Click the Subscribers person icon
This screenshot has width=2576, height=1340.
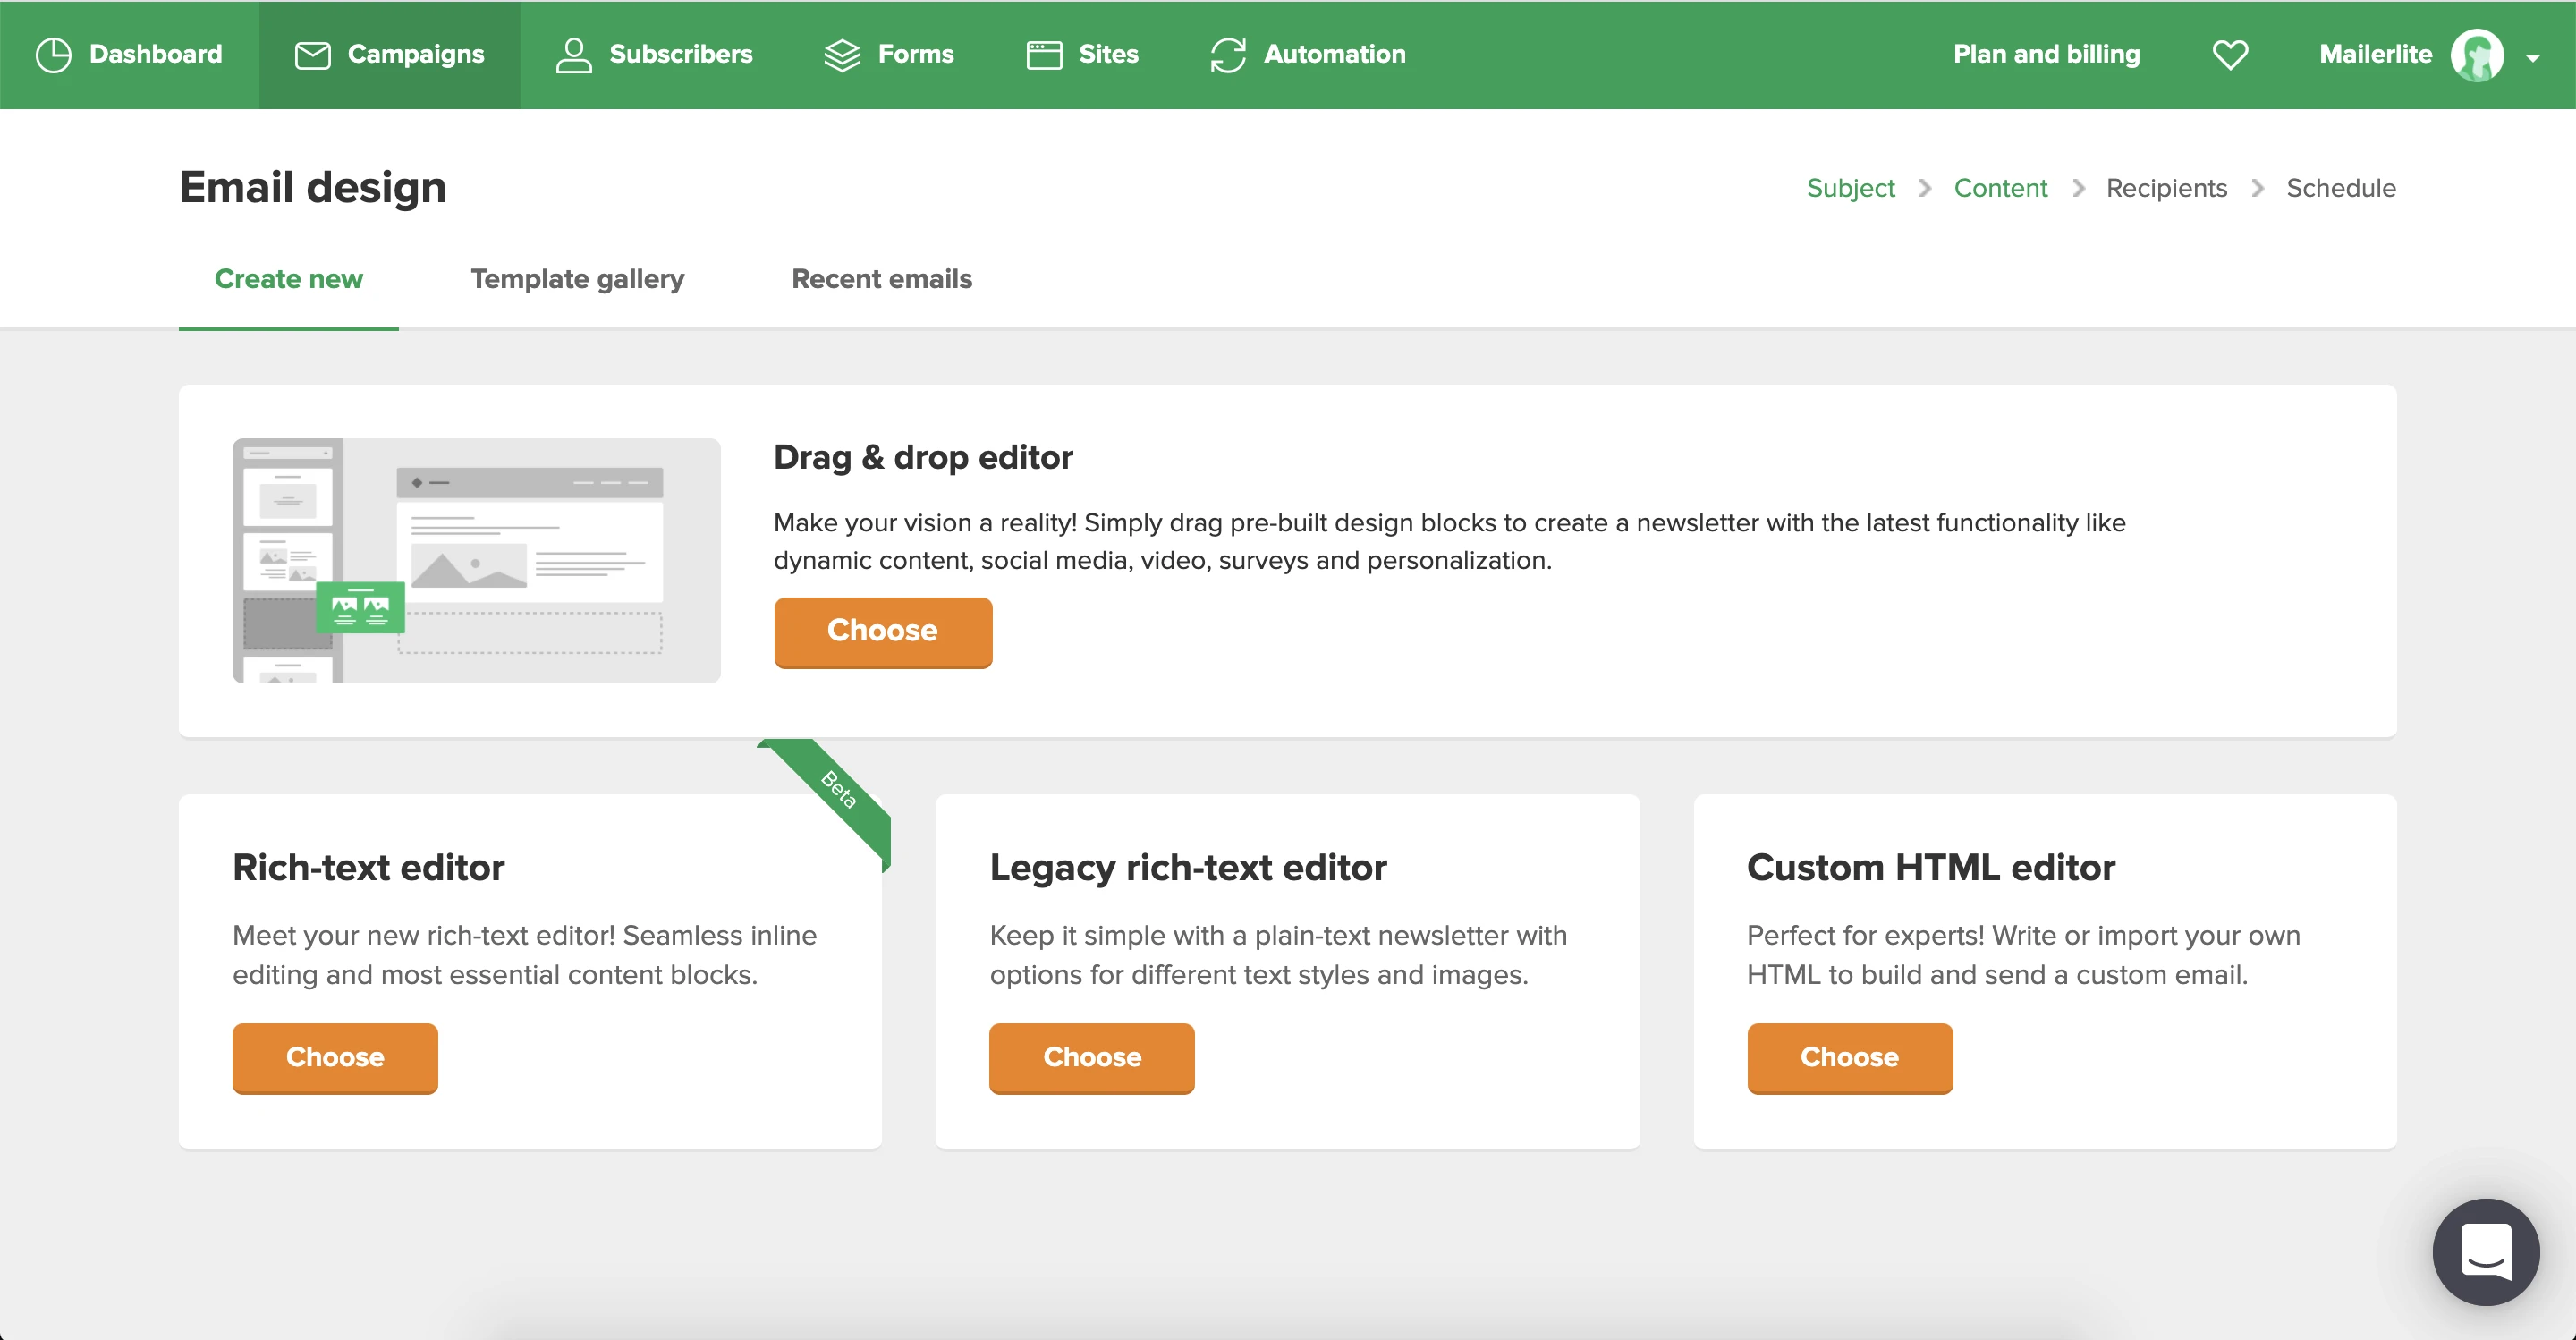click(x=573, y=55)
